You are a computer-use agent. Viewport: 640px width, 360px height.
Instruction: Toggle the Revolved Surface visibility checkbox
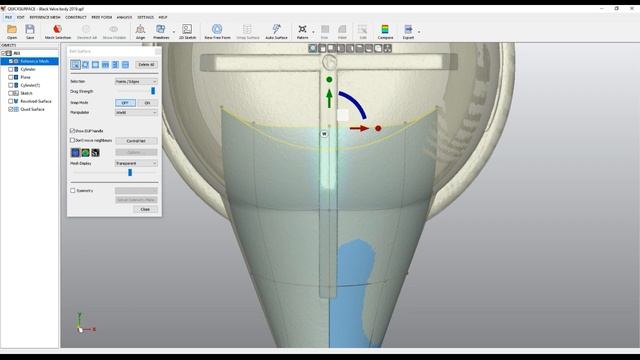[x=11, y=101]
